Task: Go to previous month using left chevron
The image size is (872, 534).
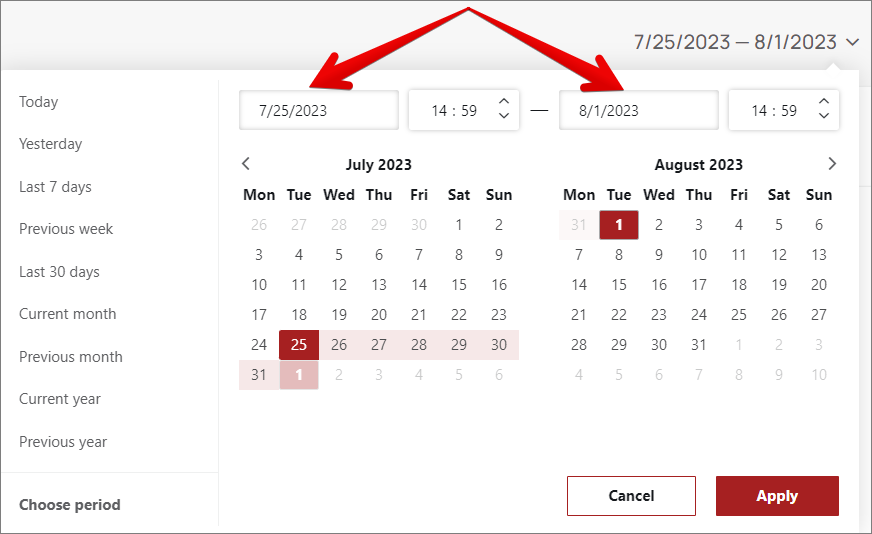Action: tap(246, 164)
